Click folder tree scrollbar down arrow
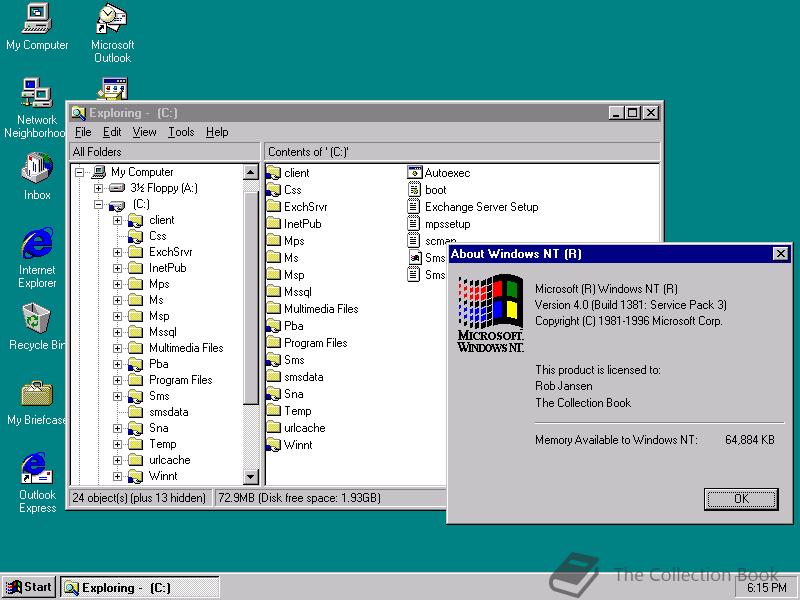 (251, 477)
